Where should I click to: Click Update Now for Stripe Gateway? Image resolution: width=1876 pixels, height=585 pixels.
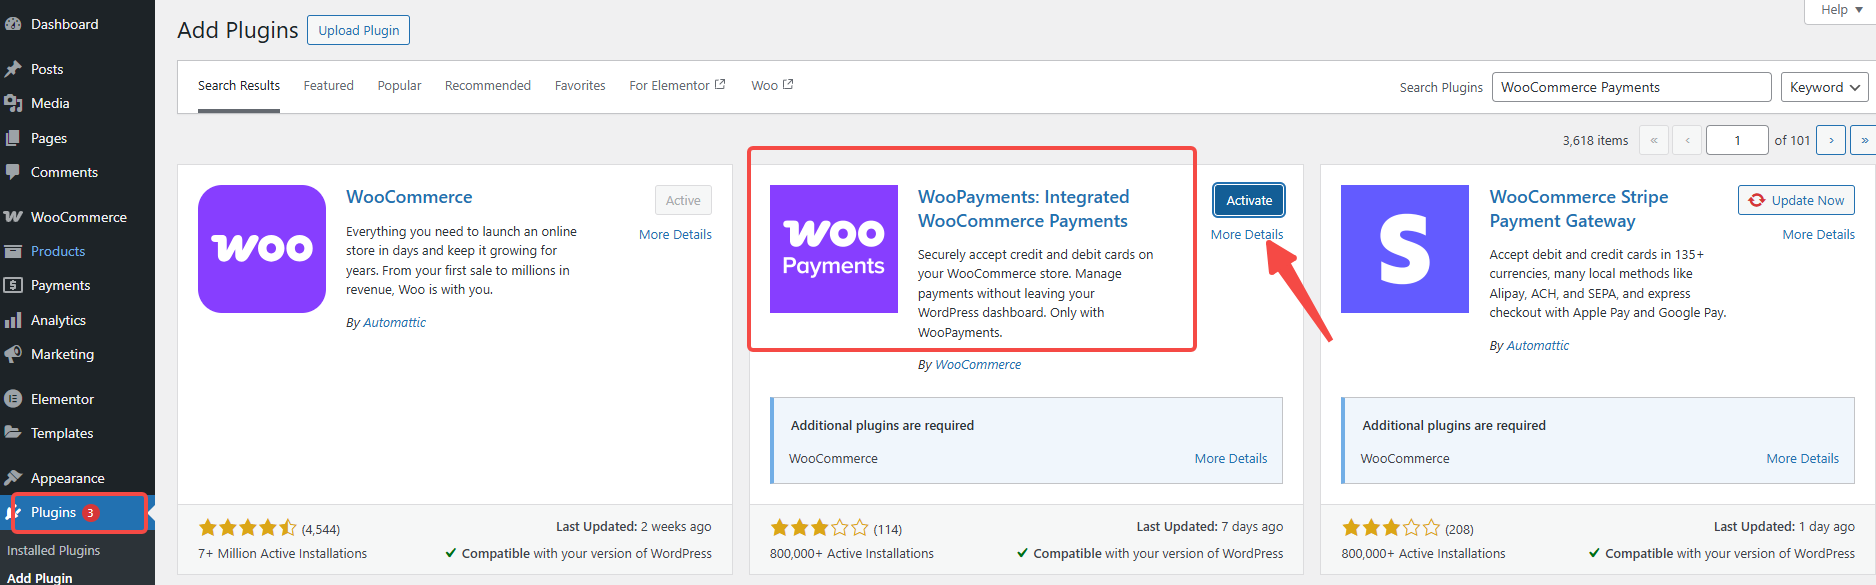[x=1796, y=200]
